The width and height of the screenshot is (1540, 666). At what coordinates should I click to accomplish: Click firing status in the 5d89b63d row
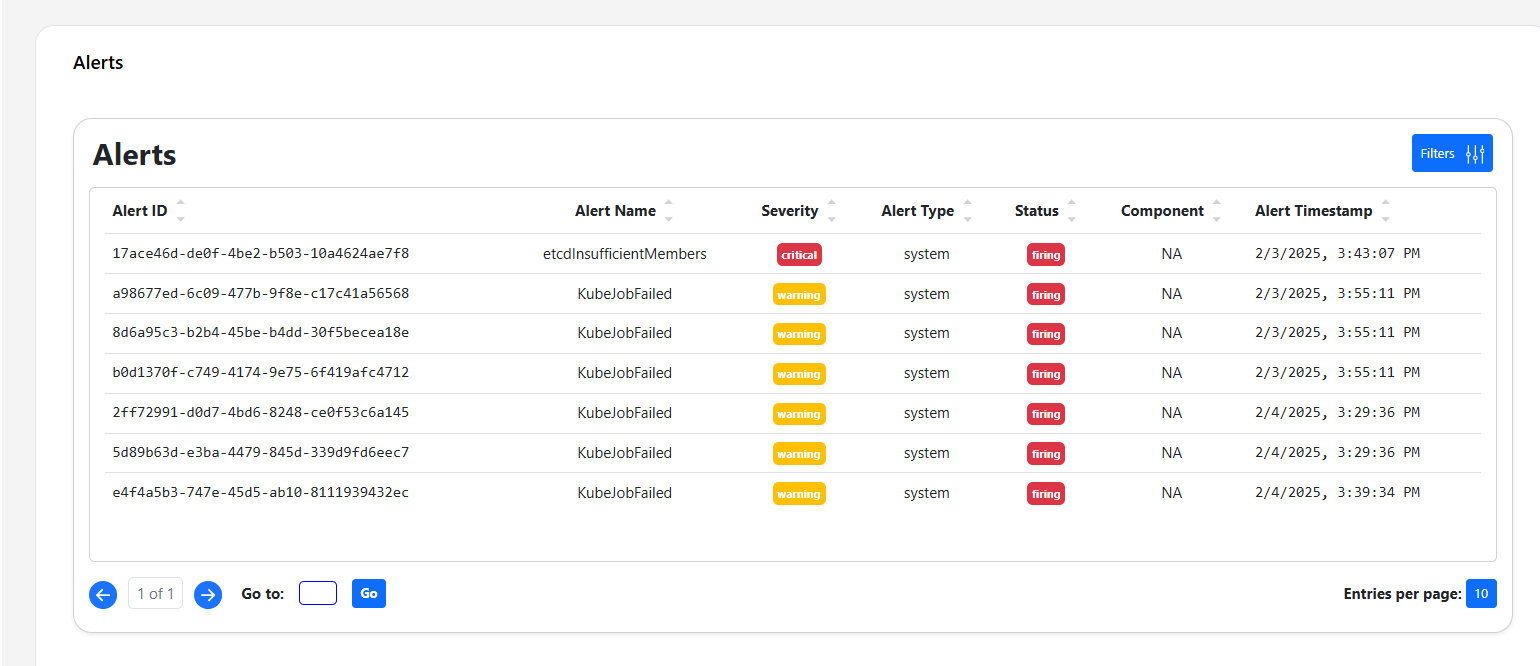point(1046,454)
